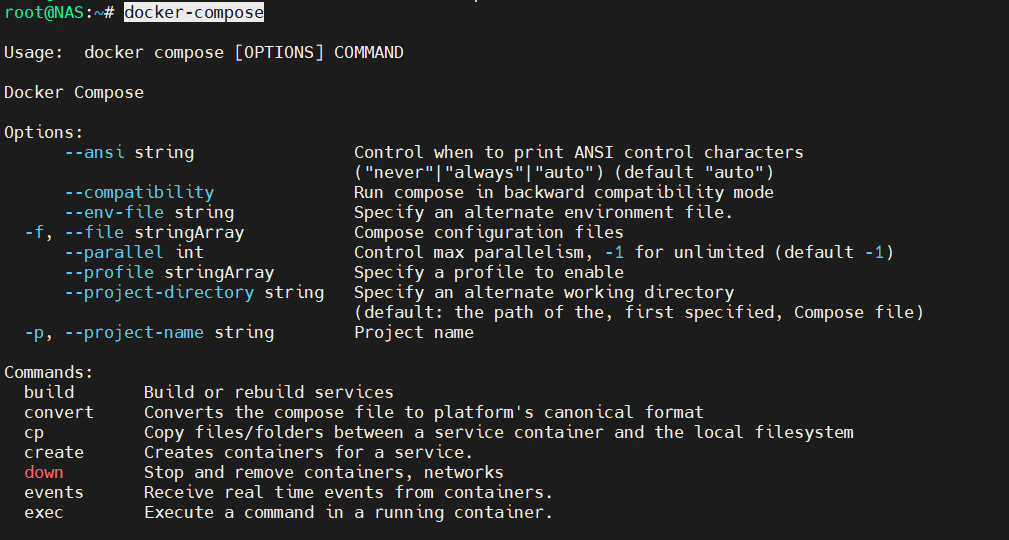Click the cp command name
The height and width of the screenshot is (540, 1009).
click(x=34, y=432)
